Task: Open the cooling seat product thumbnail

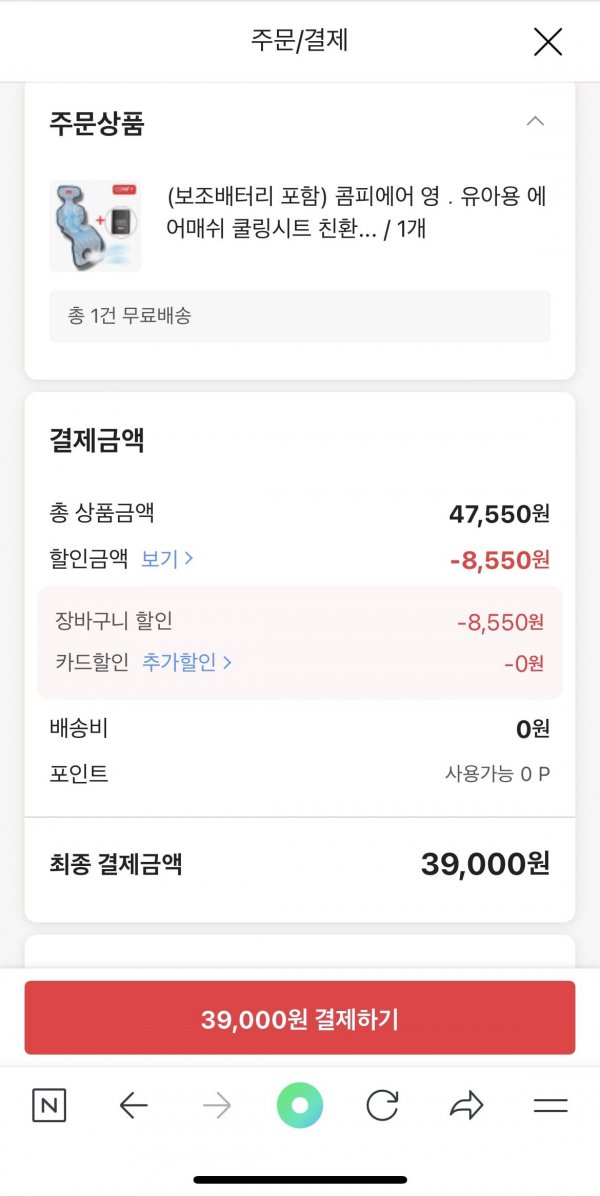Action: (x=95, y=226)
